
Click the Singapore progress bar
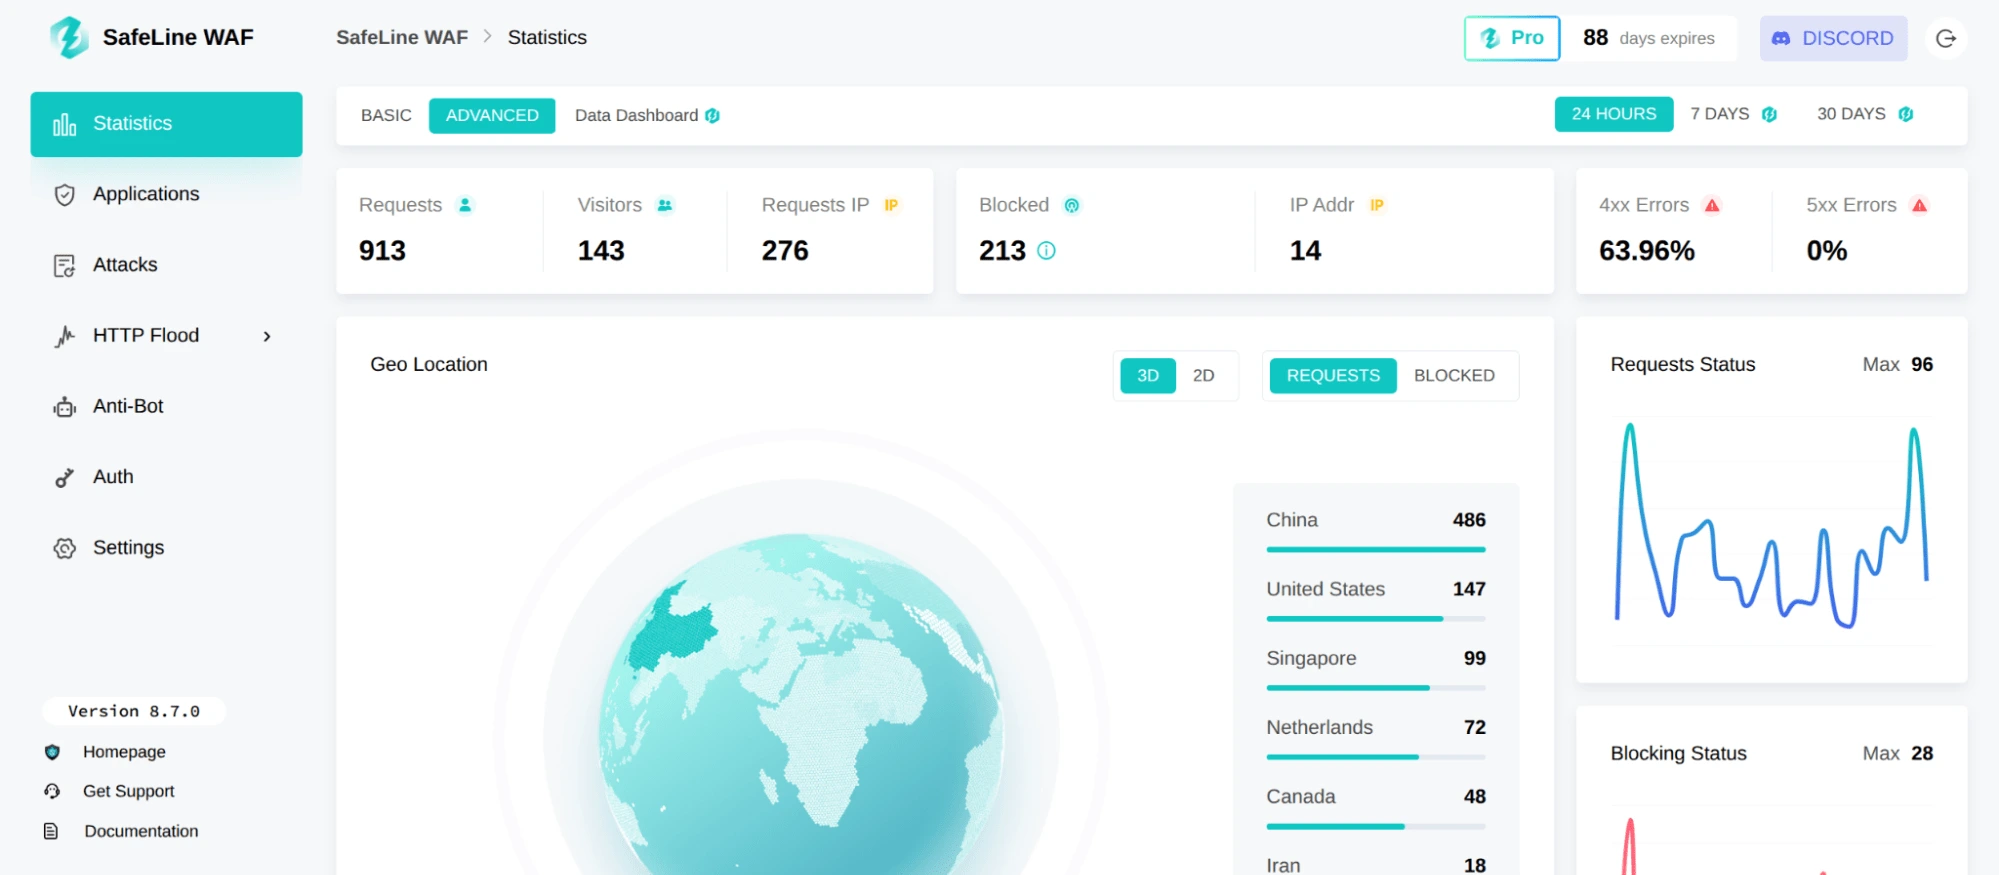point(1375,688)
